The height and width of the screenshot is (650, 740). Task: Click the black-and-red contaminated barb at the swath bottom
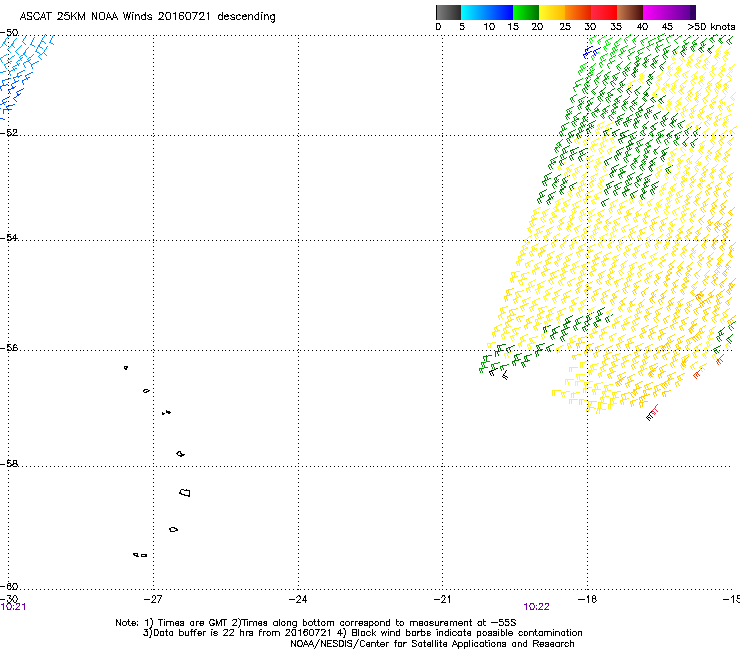coord(652,413)
